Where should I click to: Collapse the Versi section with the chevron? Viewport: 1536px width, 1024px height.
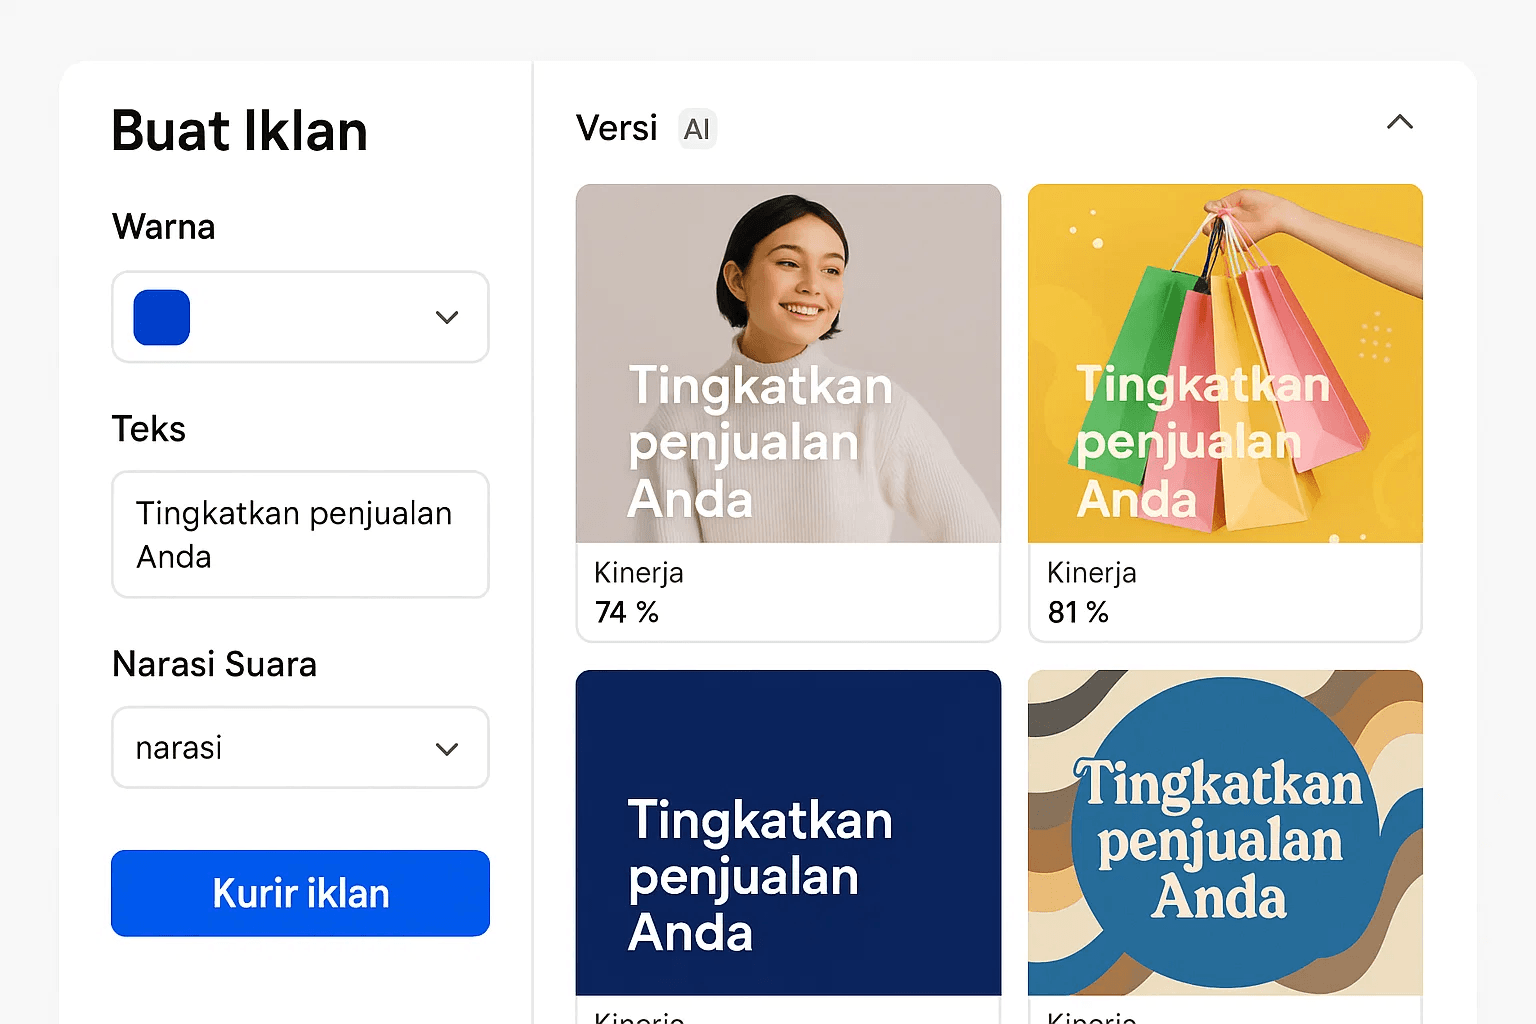coord(1400,123)
